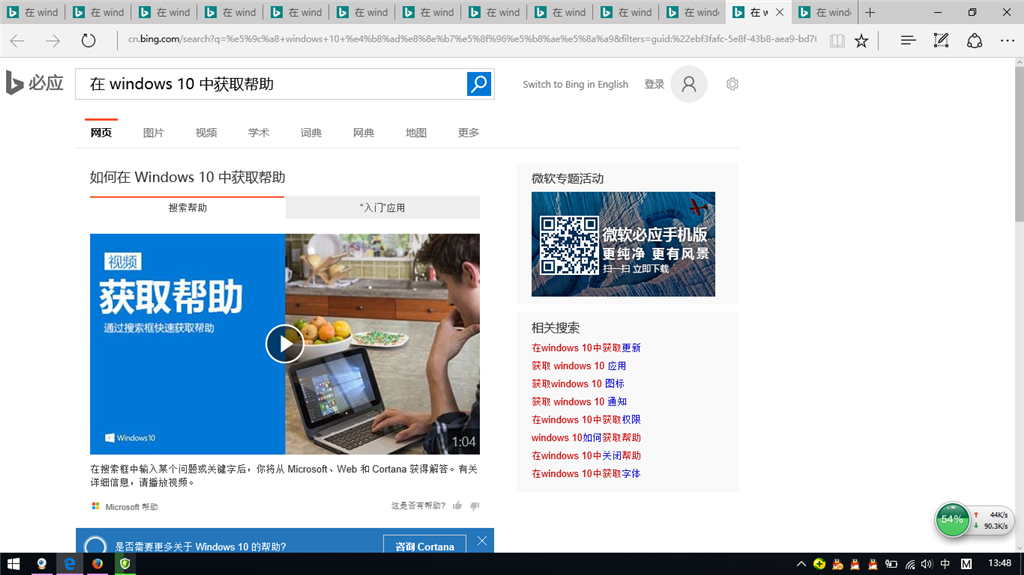1024x575 pixels.
Task: Open related search 在windows 10中获取更新
Action: [586, 348]
